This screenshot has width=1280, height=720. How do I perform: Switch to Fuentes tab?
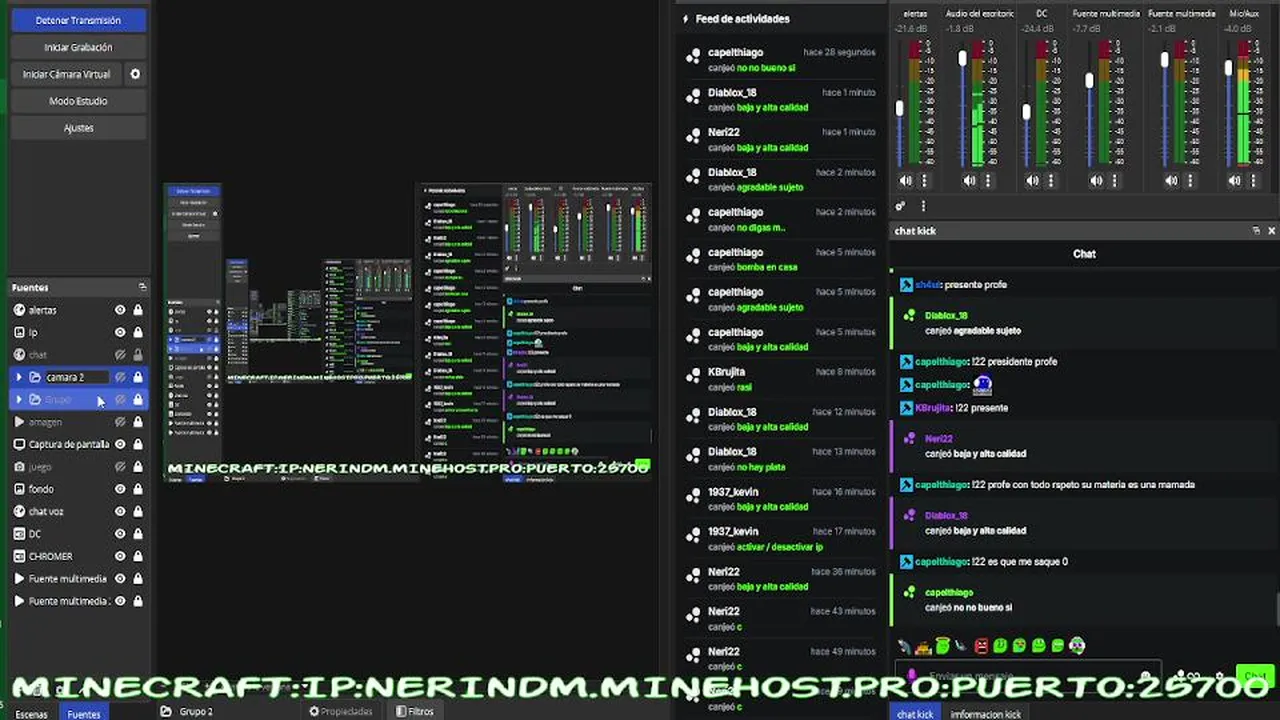[84, 713]
